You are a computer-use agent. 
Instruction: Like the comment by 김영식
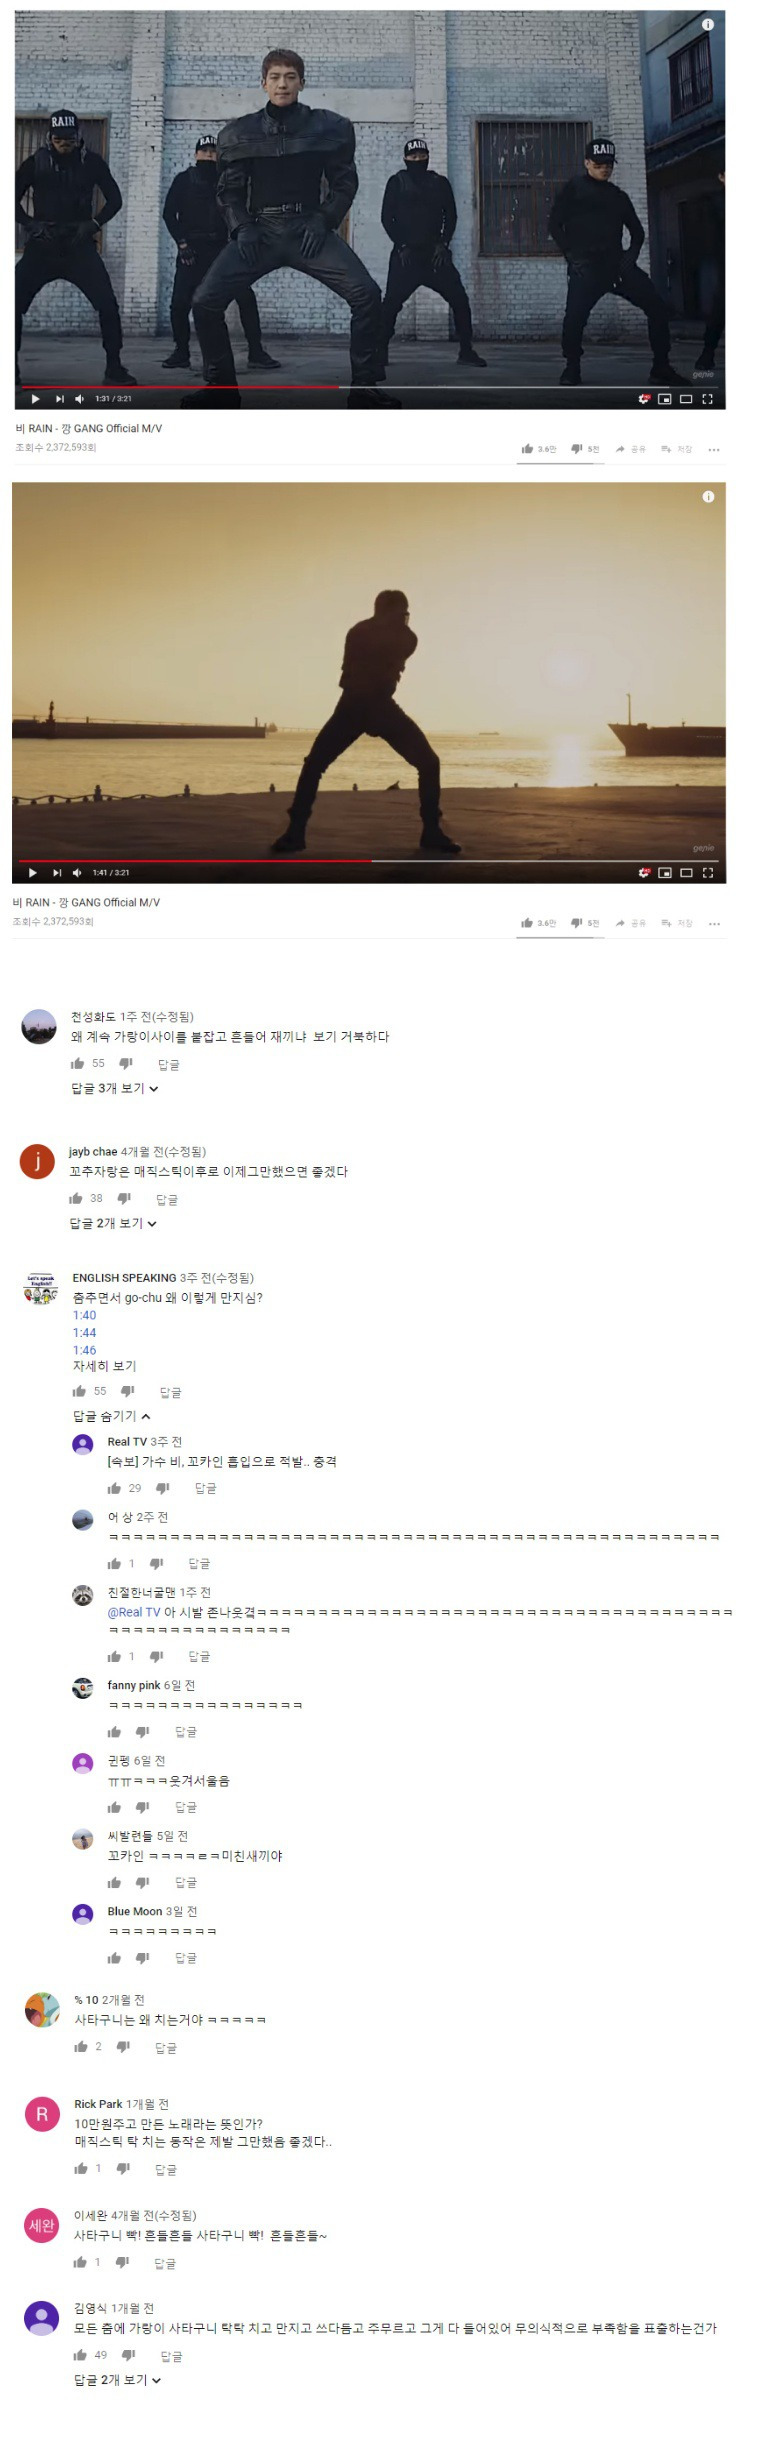click(80, 2355)
